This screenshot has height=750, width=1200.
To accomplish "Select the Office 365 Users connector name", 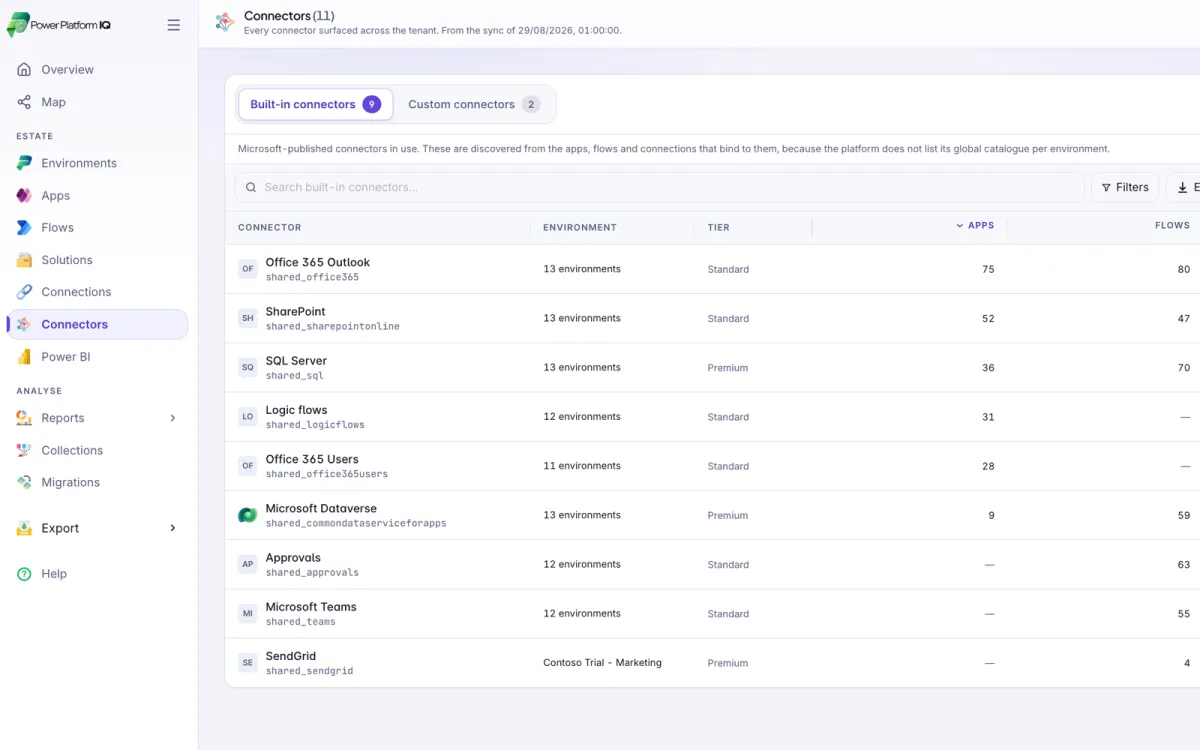I will pyautogui.click(x=312, y=459).
